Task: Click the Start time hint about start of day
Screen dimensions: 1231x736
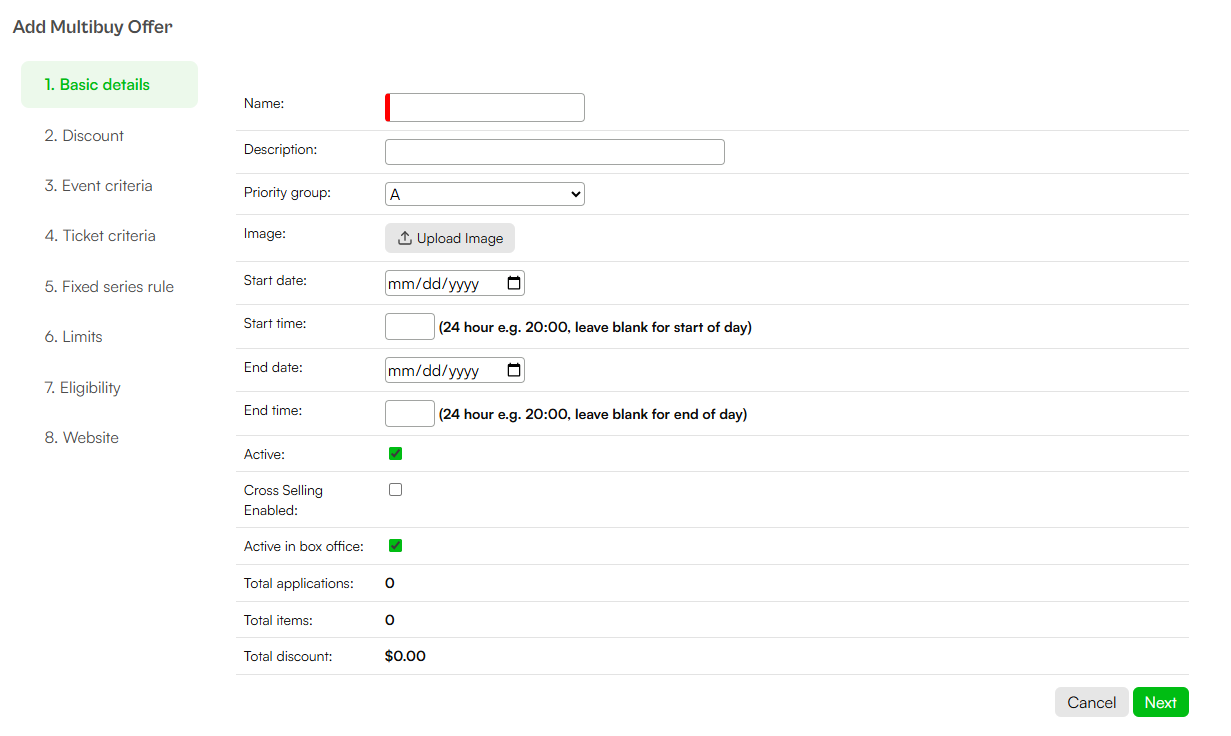Action: click(595, 327)
